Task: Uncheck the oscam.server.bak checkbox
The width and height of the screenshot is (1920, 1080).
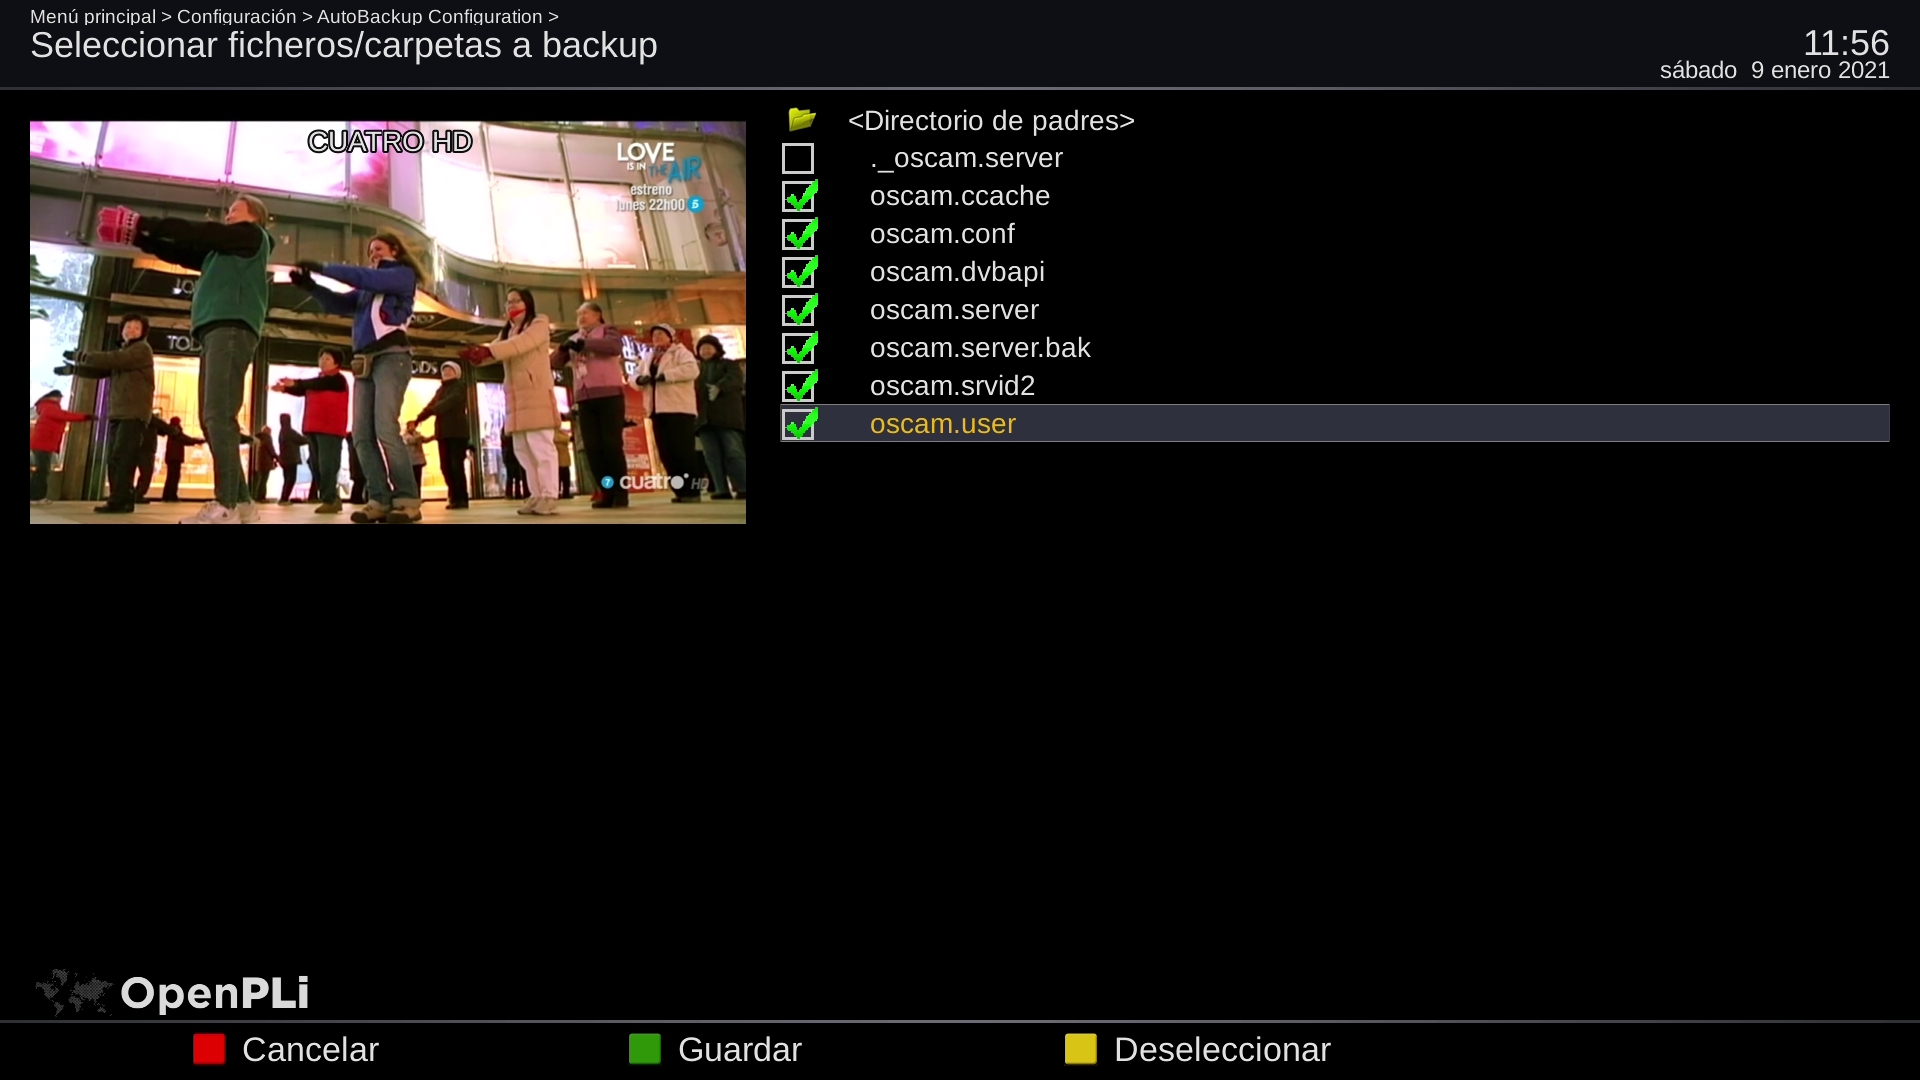Action: pos(799,348)
